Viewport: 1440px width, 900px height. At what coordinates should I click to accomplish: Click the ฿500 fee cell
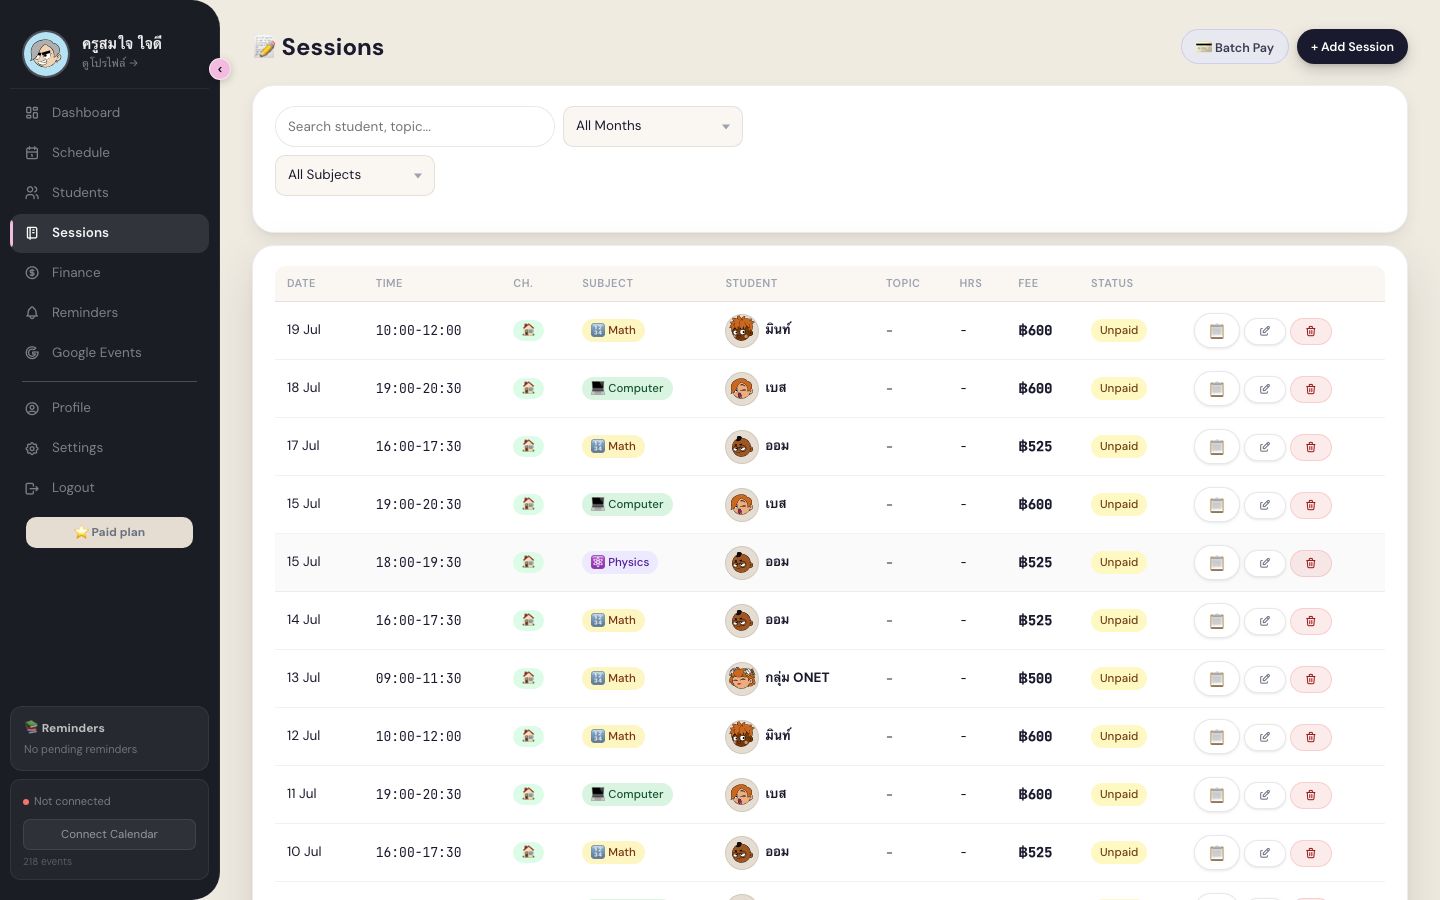(1035, 678)
